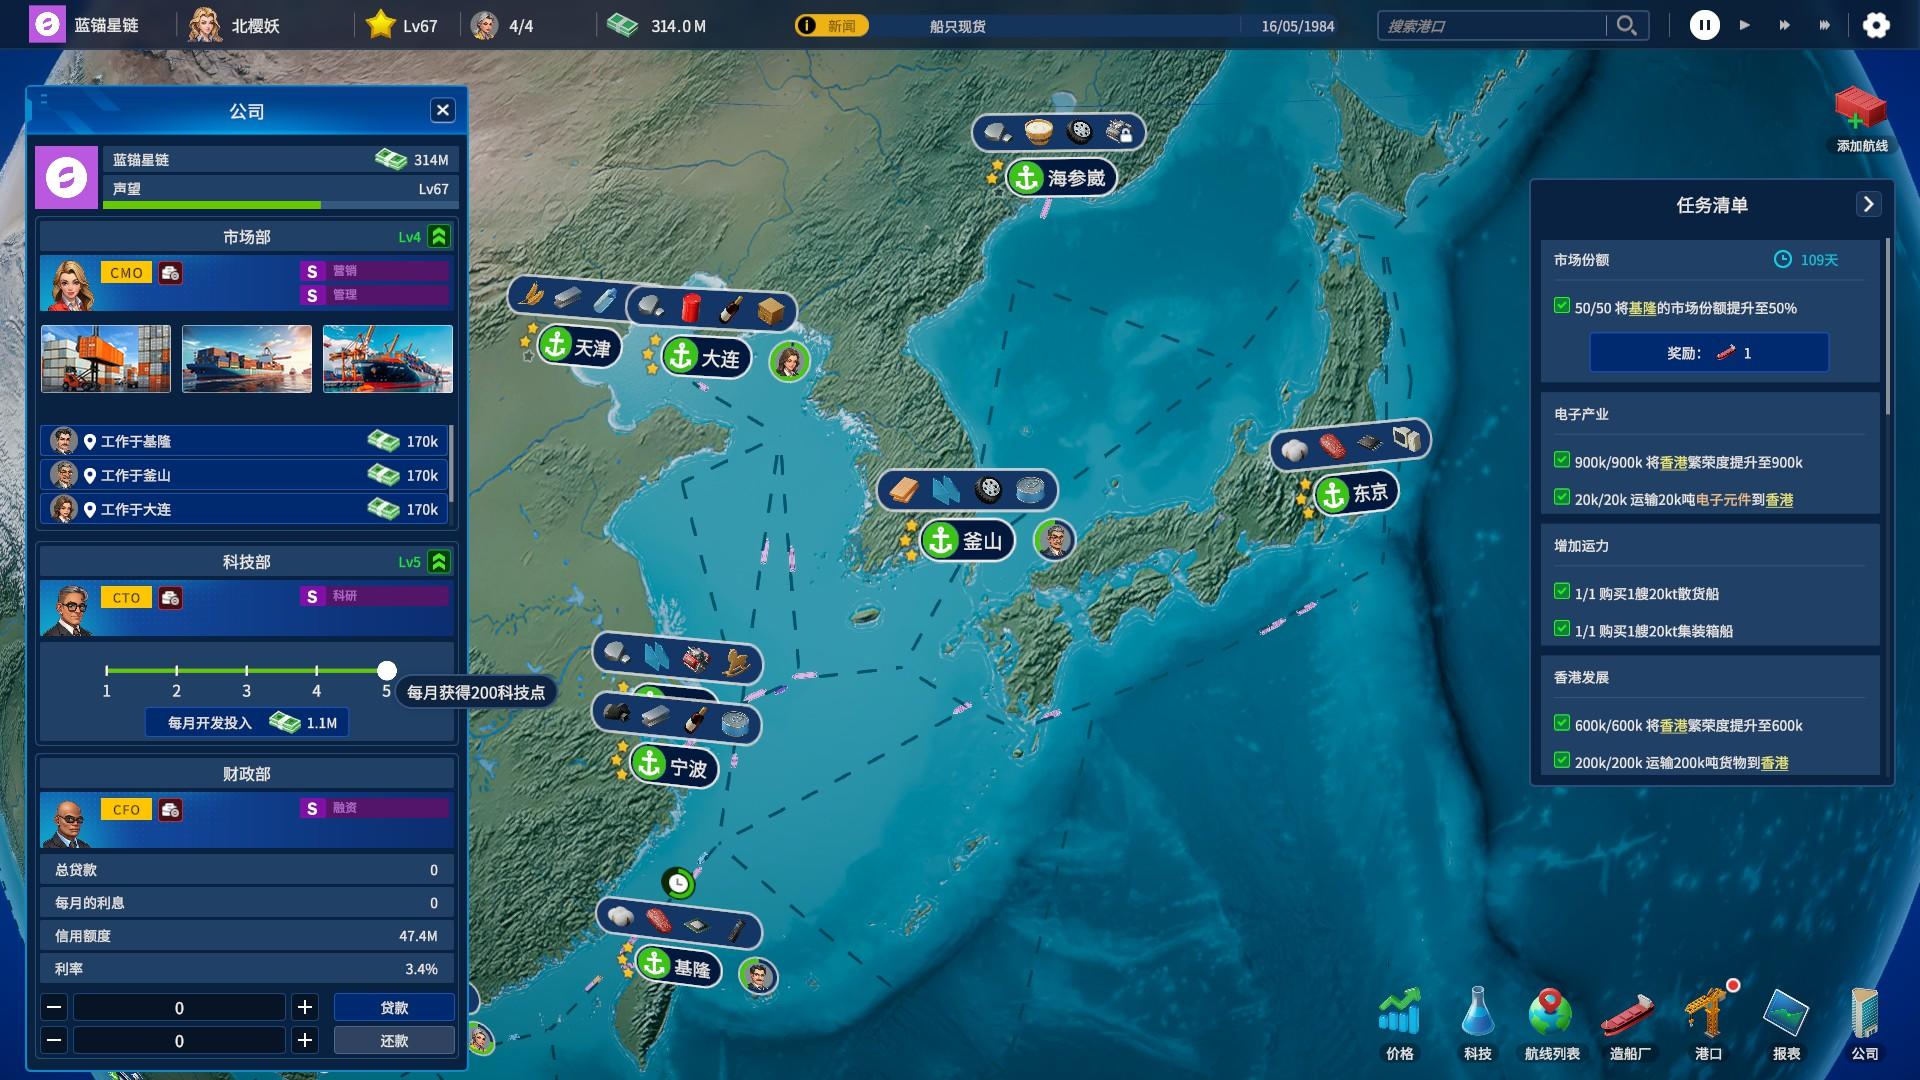The image size is (1920, 1080).
Task: Upgrade 市场部 with green level arrow
Action: pyautogui.click(x=439, y=237)
